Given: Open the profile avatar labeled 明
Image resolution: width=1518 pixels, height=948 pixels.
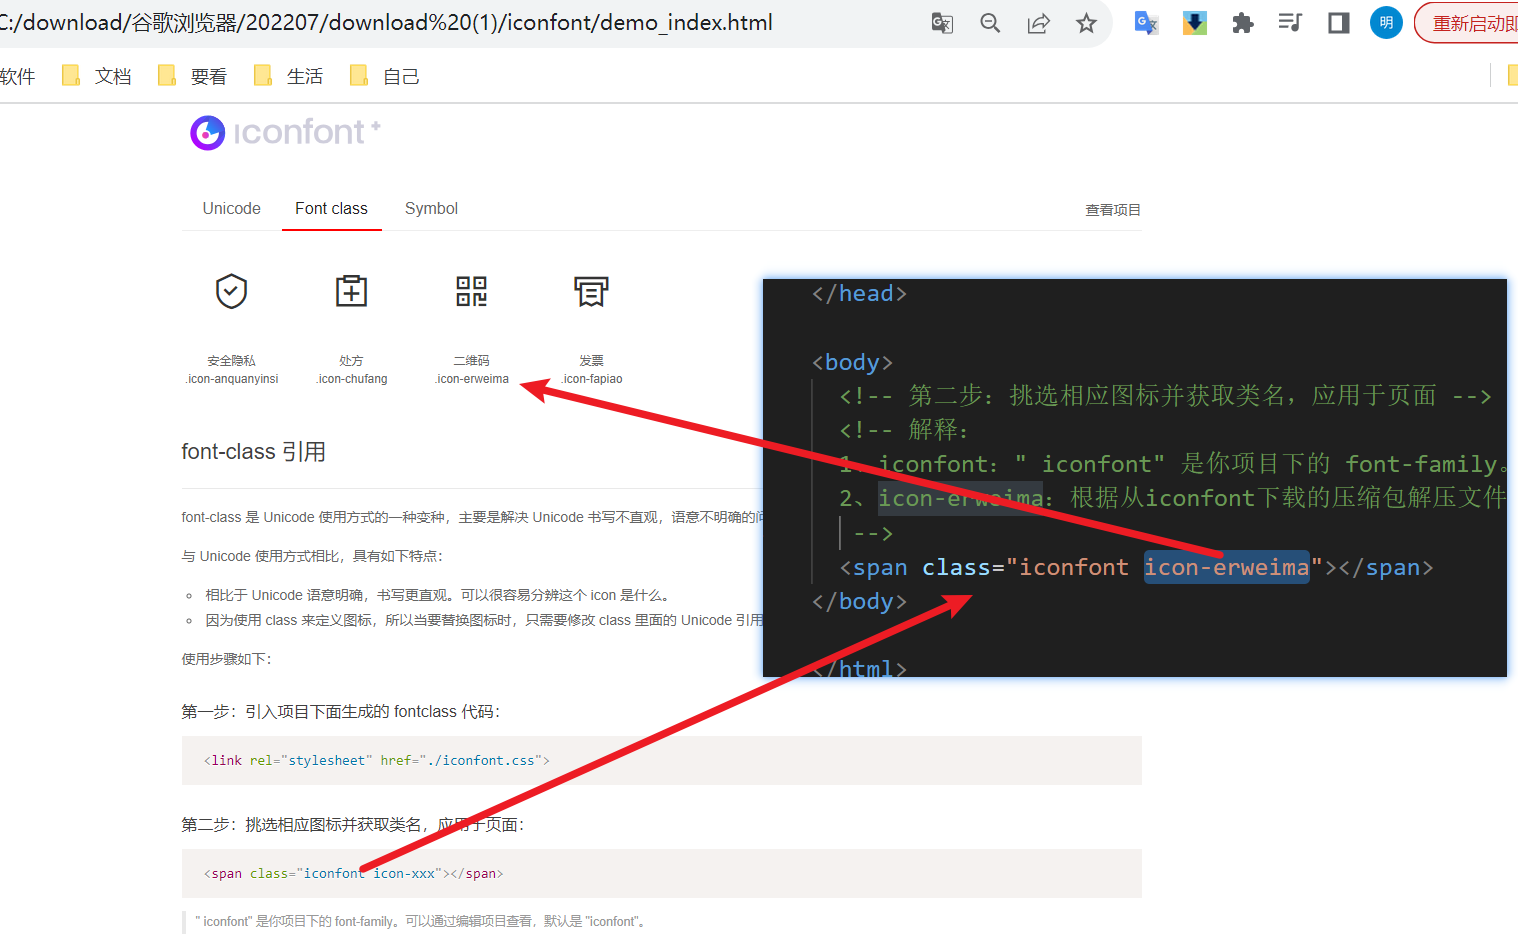Looking at the screenshot, I should (1386, 23).
